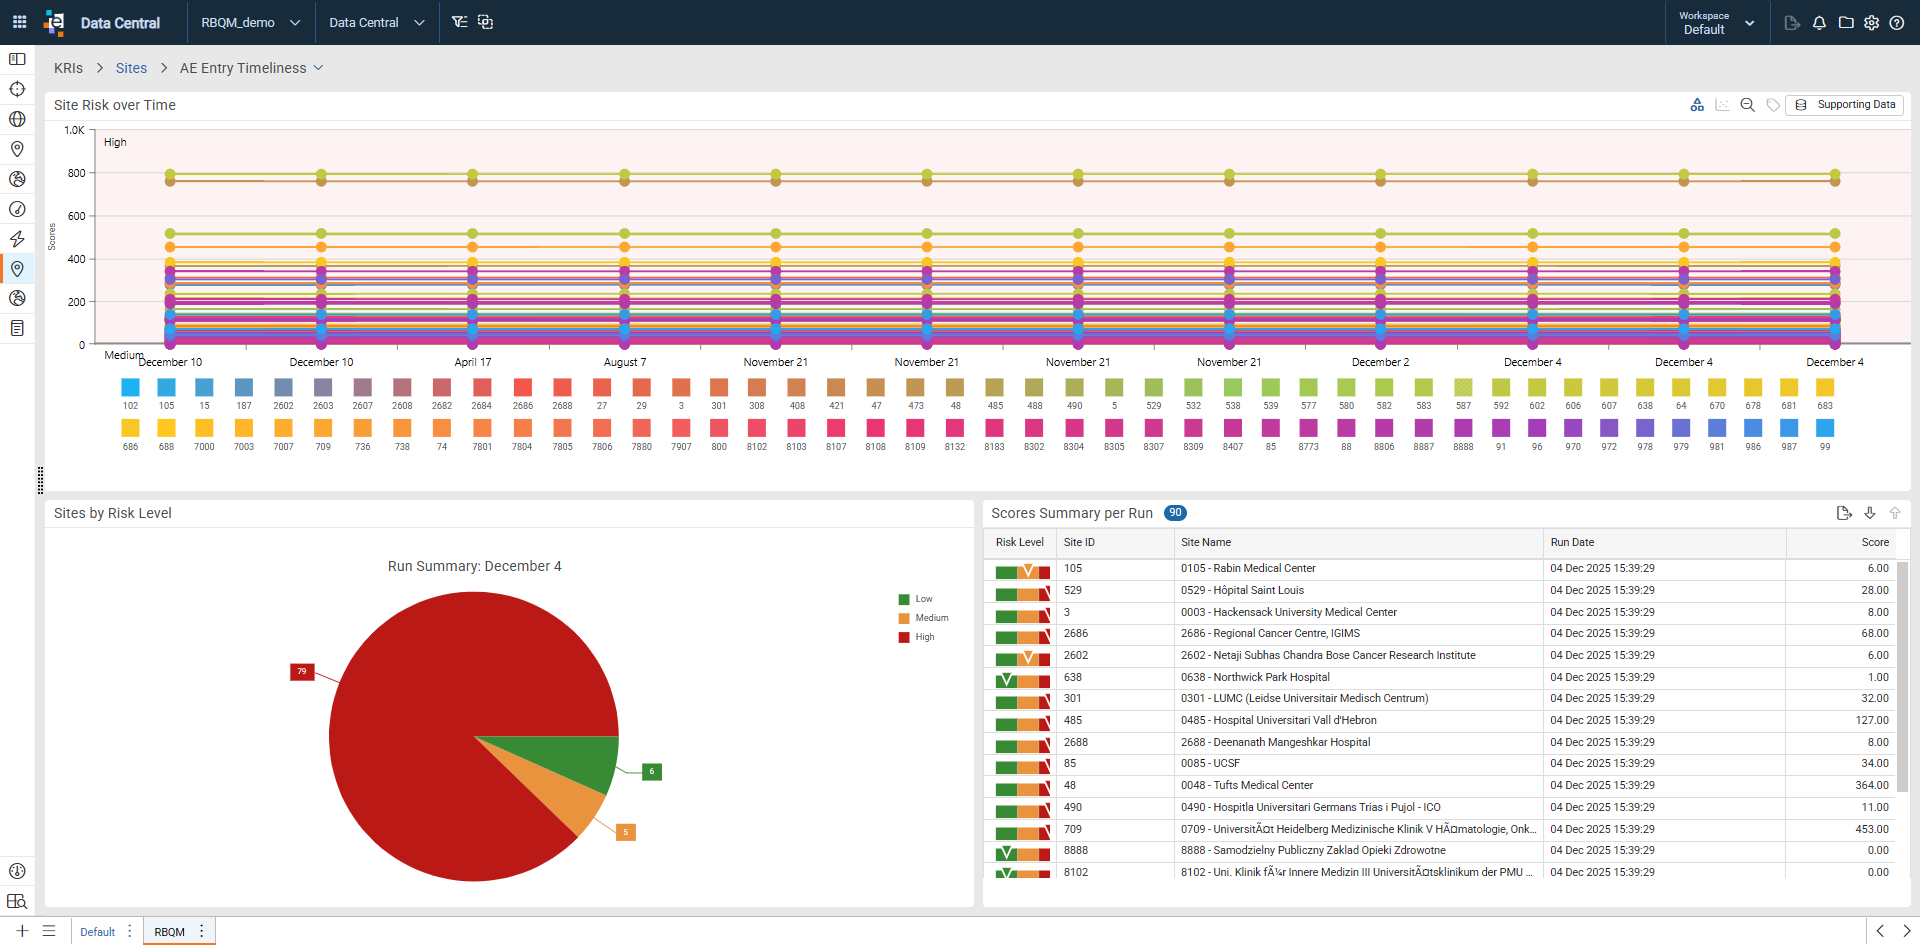
Task: Select the crosshair target sidebar icon
Action: click(17, 89)
